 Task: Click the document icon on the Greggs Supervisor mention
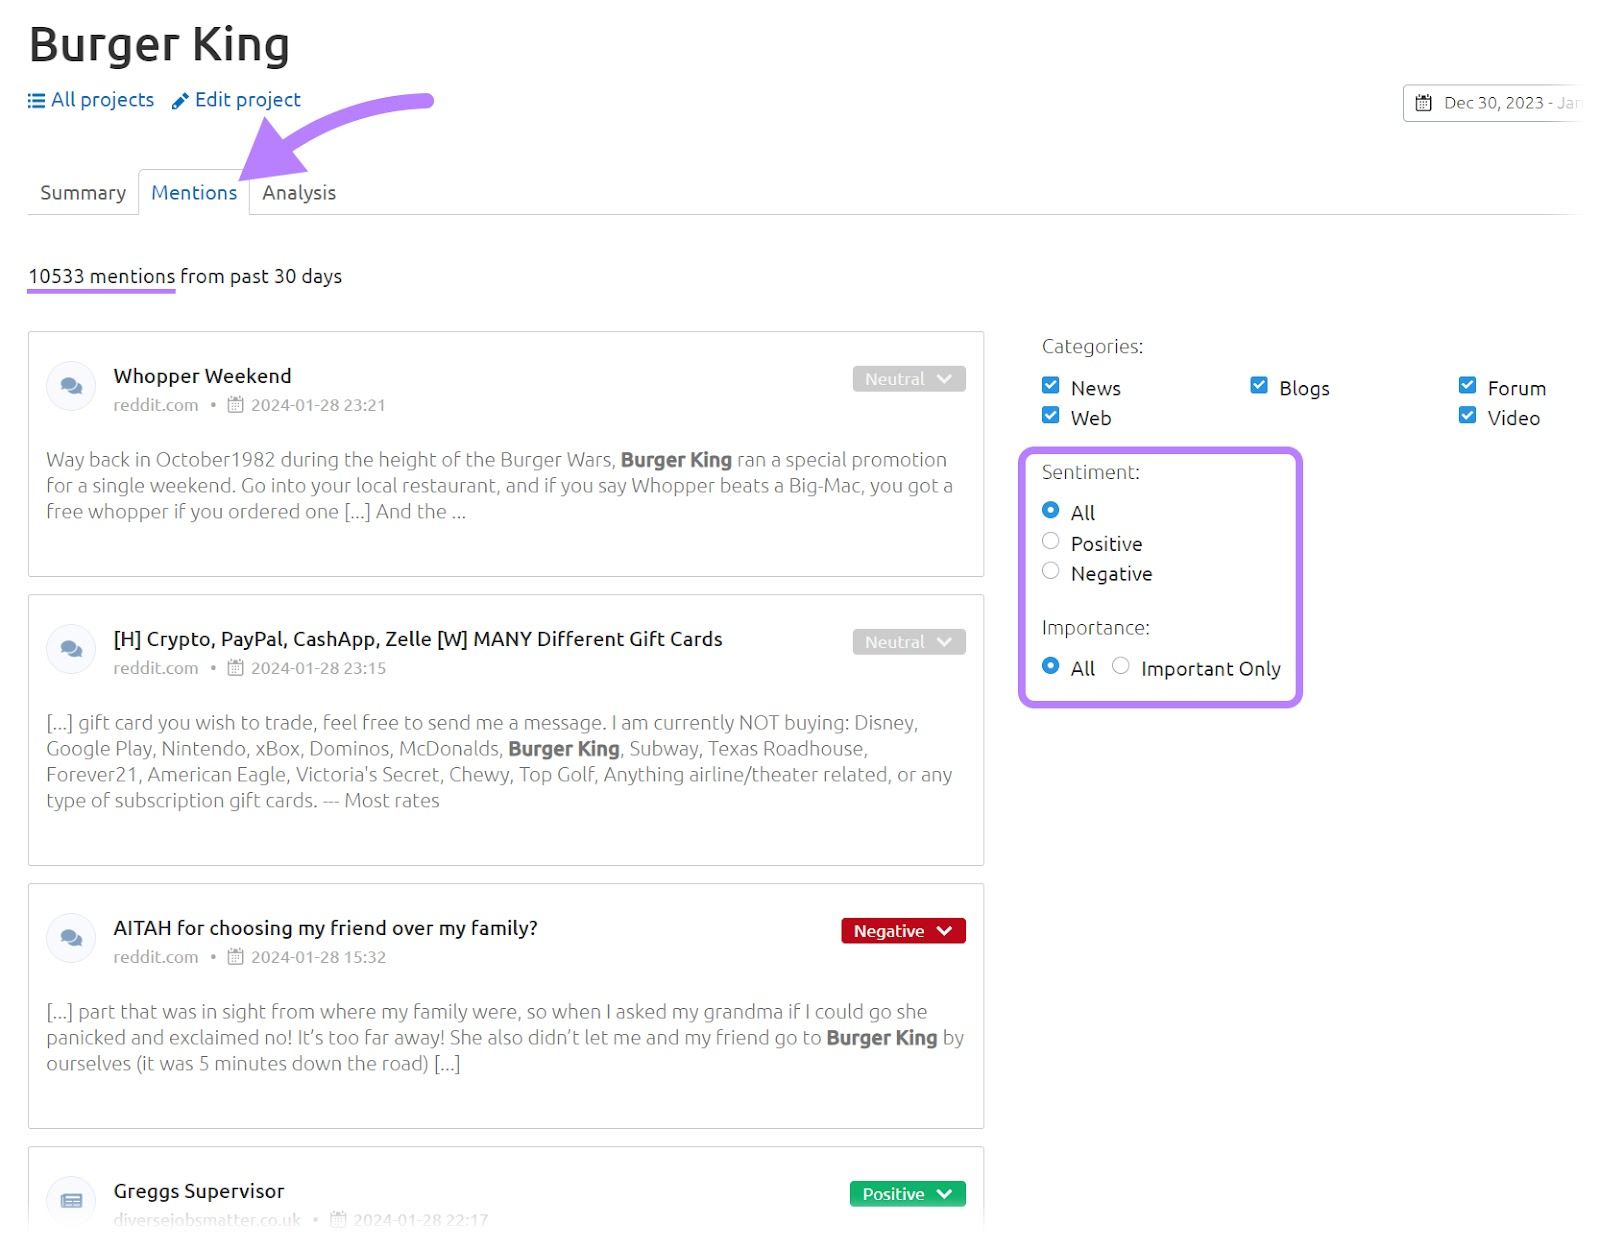(x=70, y=1200)
